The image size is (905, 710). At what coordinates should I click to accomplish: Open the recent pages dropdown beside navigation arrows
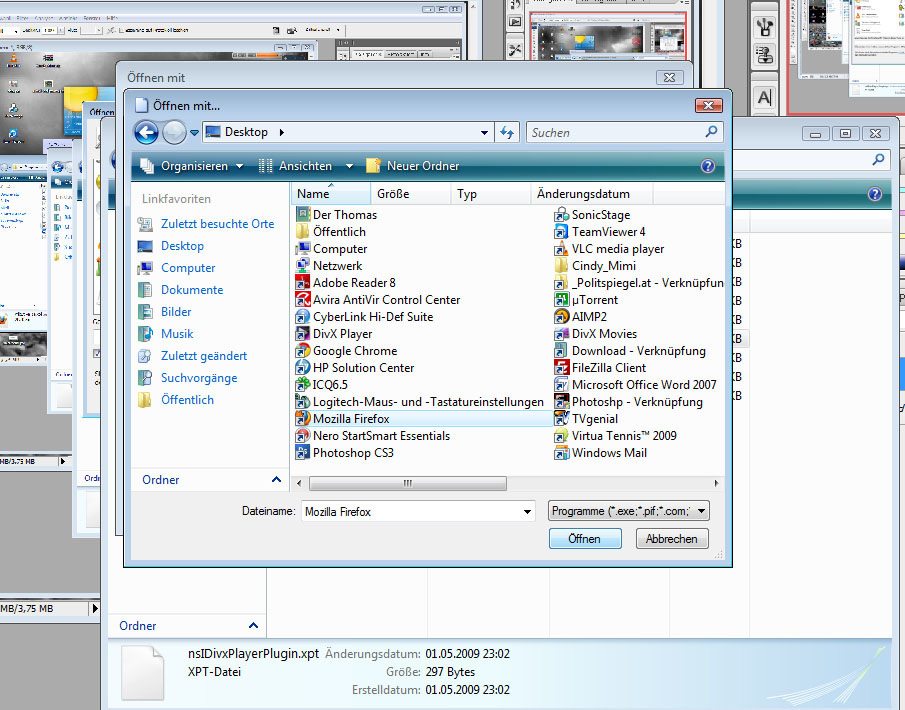195,133
